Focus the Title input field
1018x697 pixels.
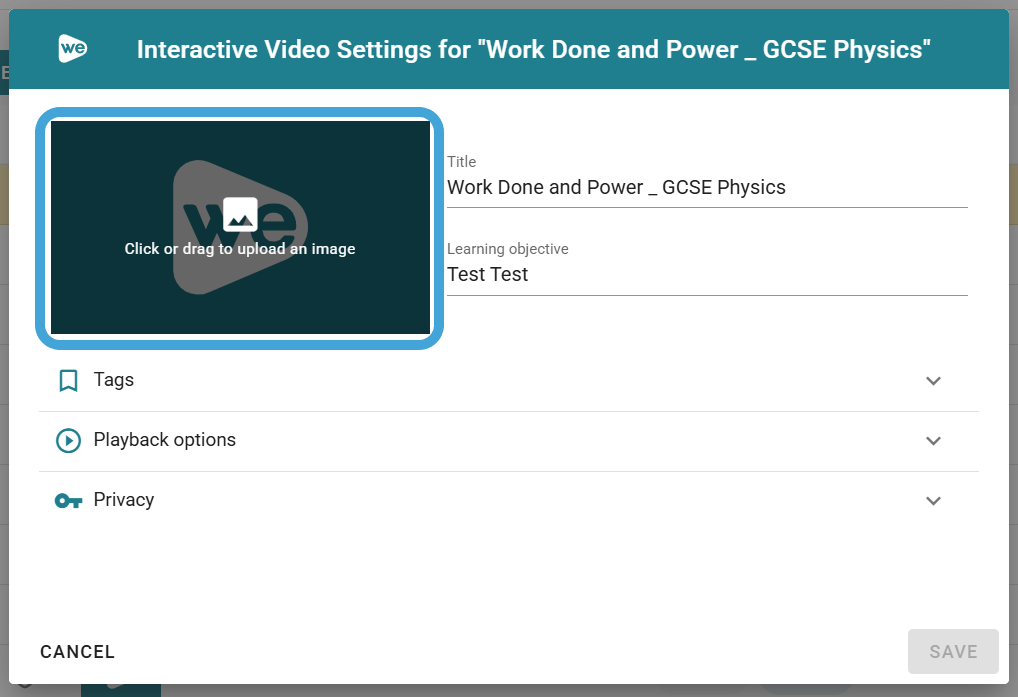pos(706,188)
